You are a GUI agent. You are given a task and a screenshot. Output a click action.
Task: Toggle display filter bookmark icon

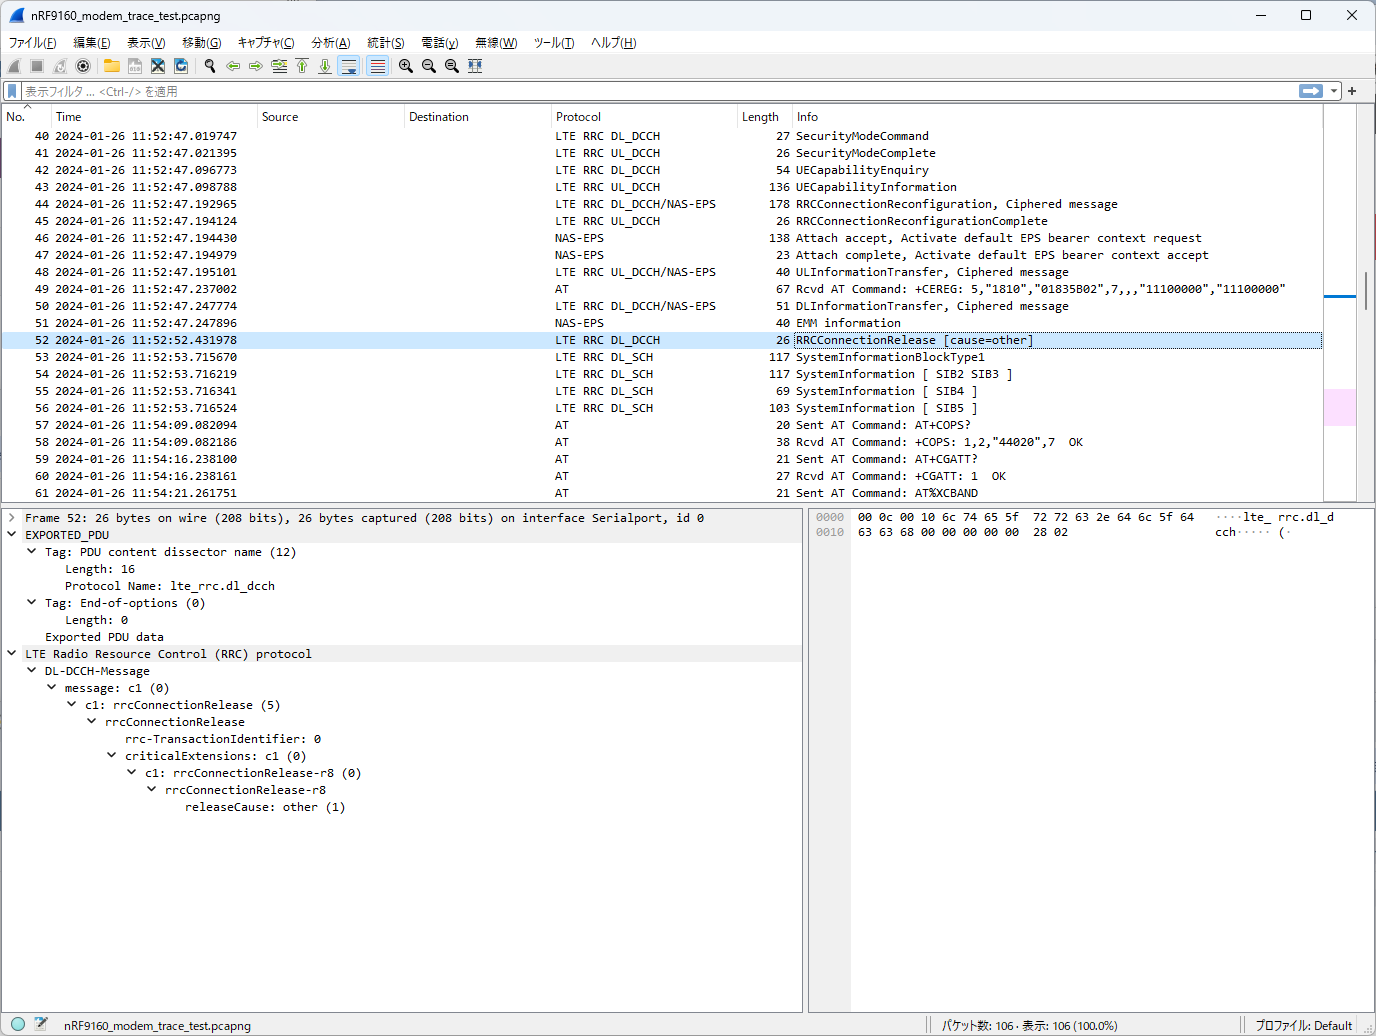click(12, 91)
